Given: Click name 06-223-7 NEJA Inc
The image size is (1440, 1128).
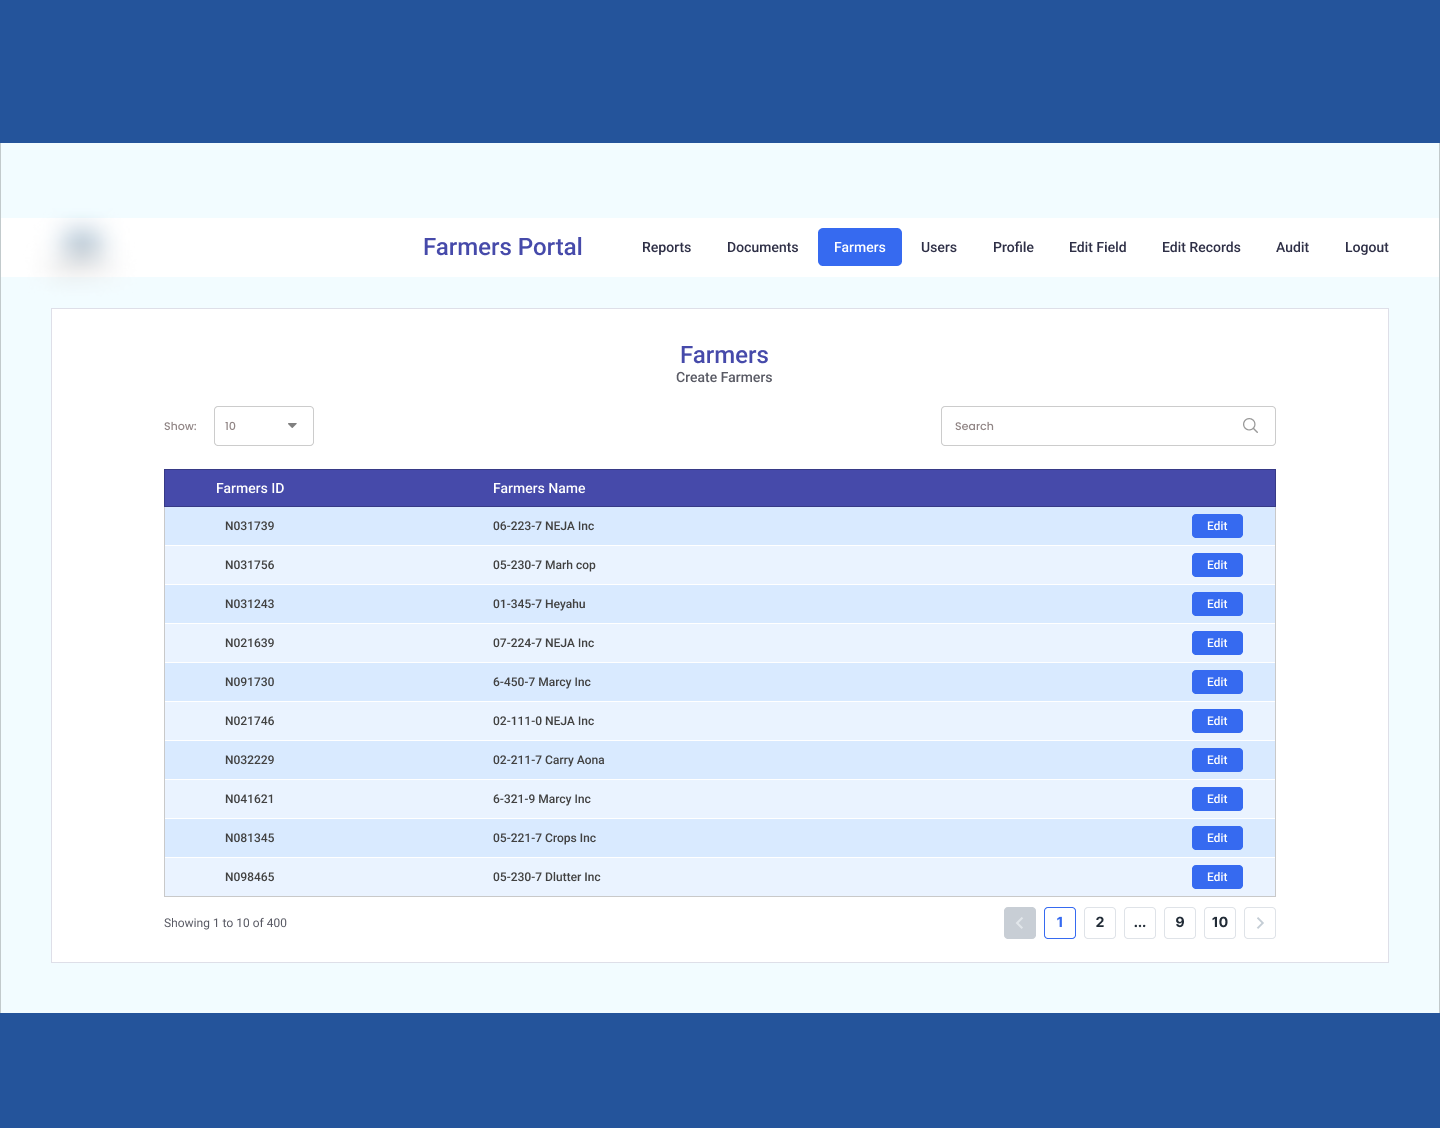Looking at the screenshot, I should coord(543,526).
